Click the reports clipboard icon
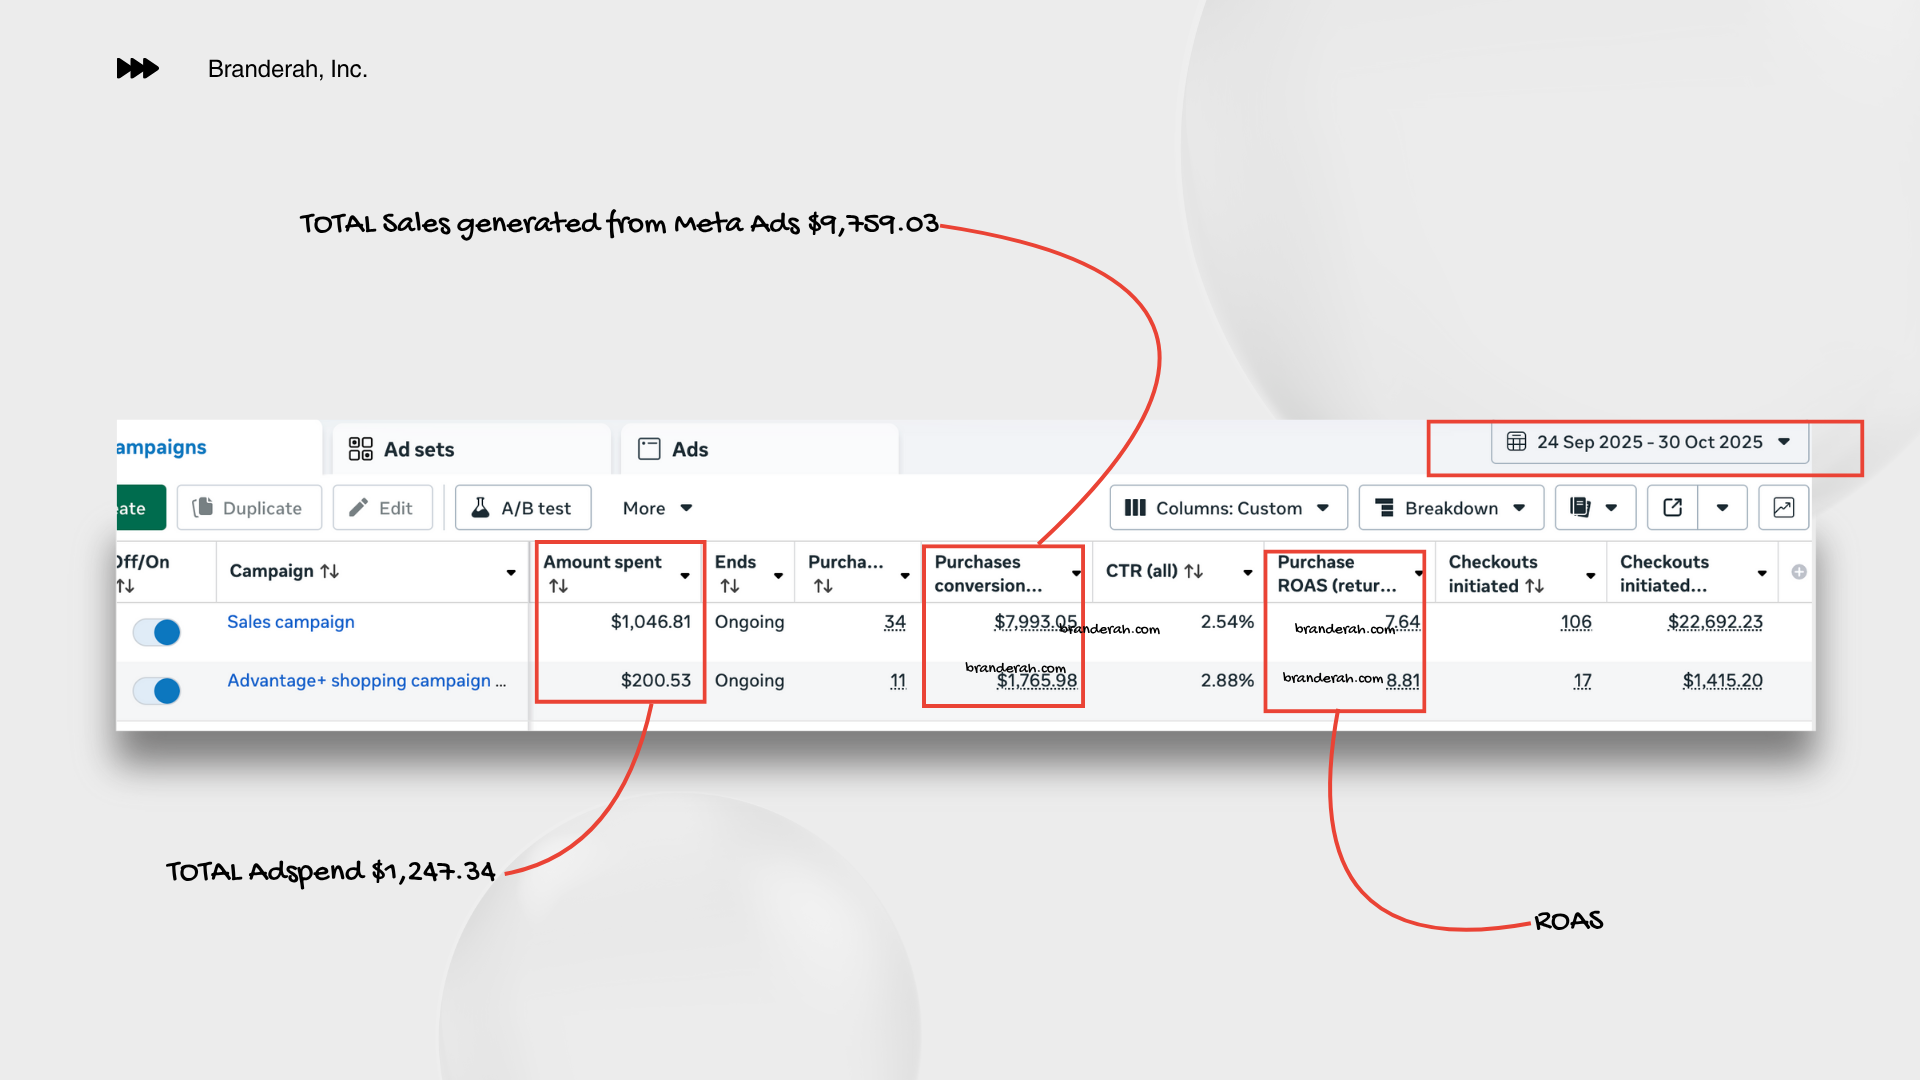1920x1080 pixels. click(x=1581, y=508)
